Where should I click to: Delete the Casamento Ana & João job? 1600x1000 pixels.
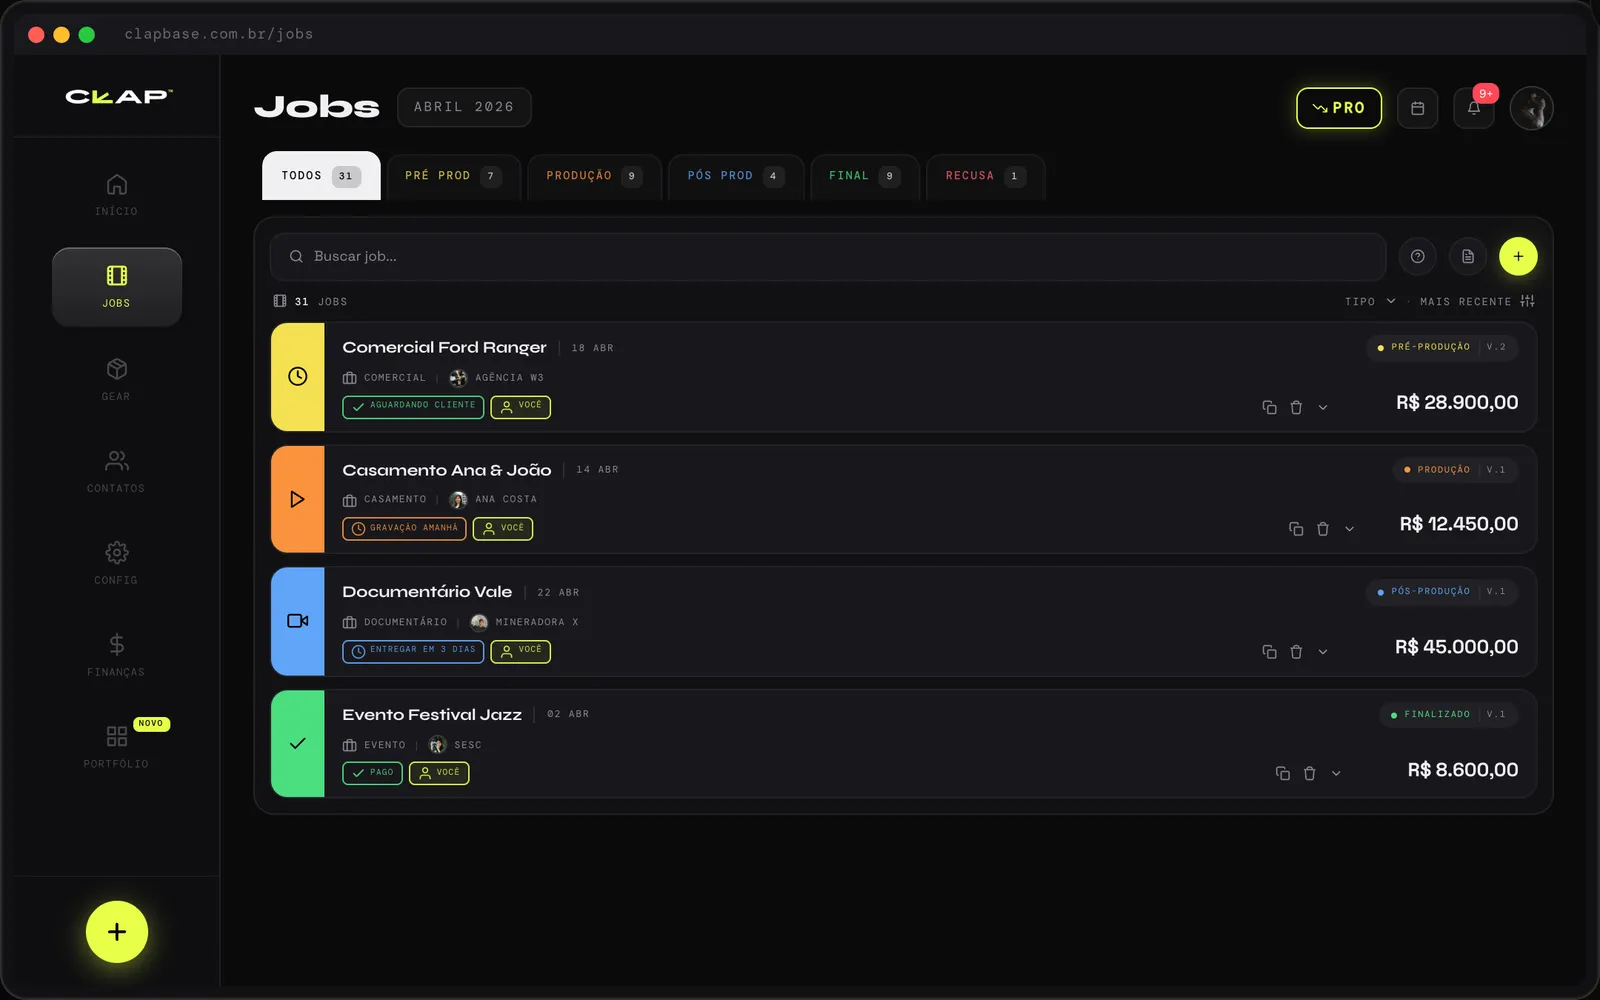(1323, 529)
